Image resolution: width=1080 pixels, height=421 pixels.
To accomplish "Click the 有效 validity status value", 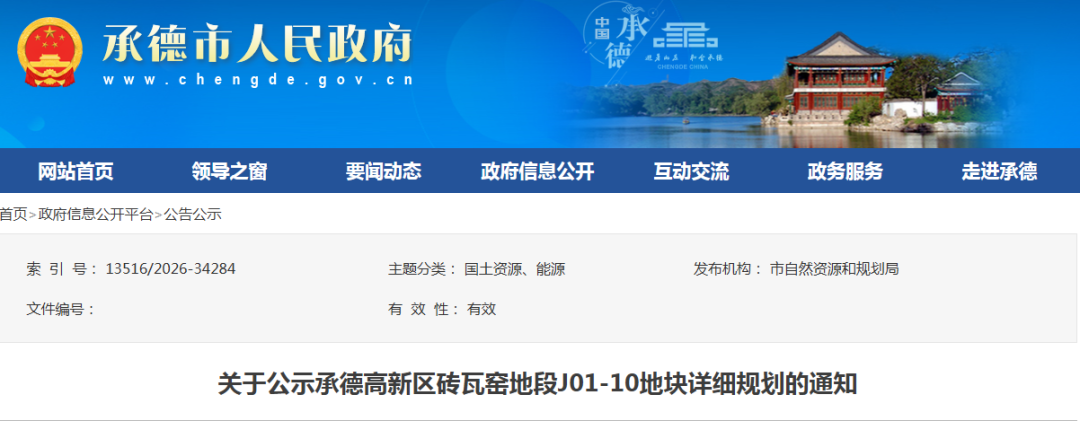I will tap(481, 309).
